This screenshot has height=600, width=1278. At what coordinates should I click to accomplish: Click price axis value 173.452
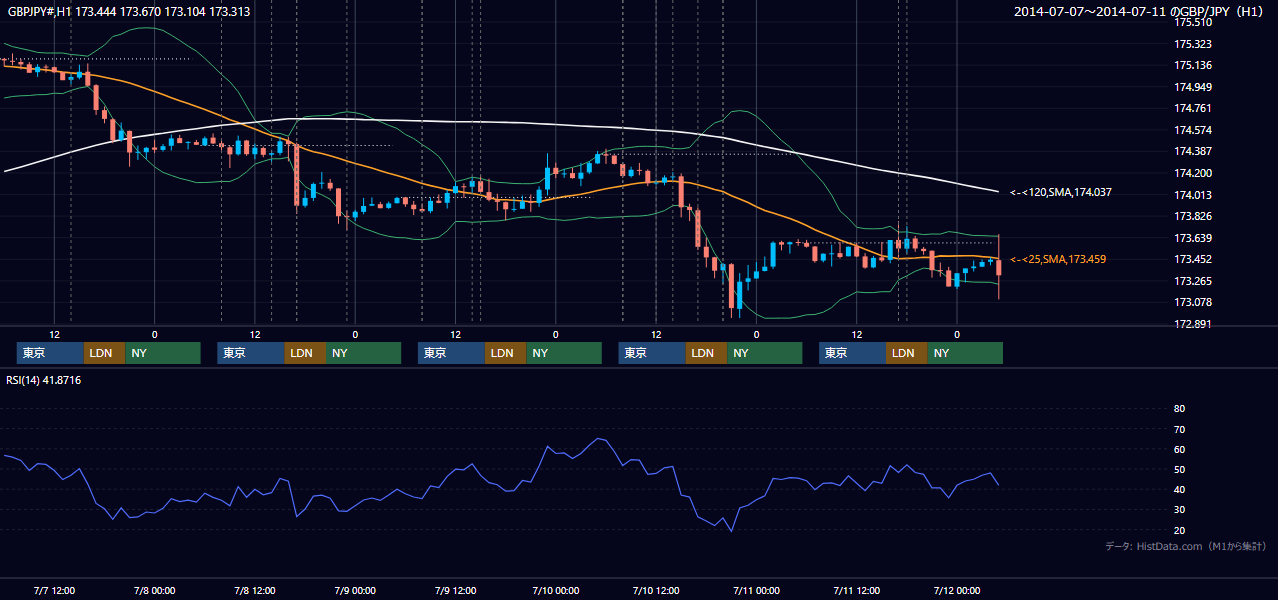pos(1192,260)
